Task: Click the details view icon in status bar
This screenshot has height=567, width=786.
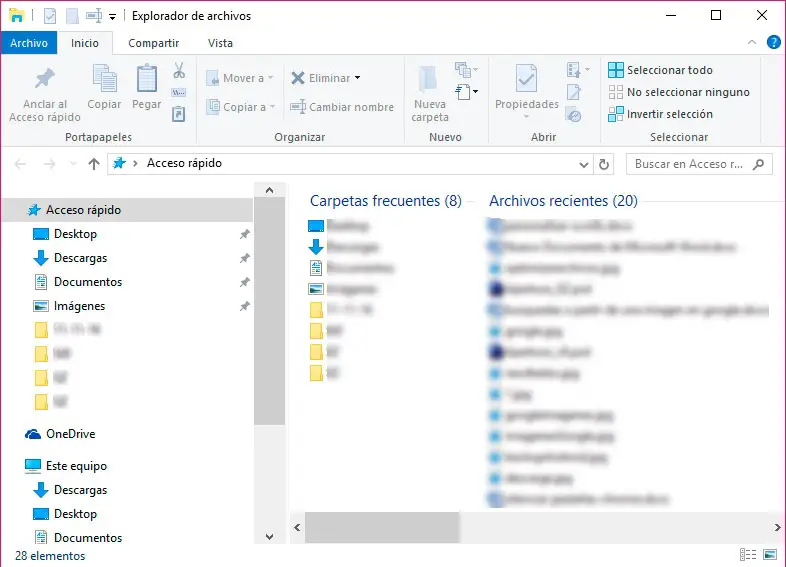Action: pos(748,554)
